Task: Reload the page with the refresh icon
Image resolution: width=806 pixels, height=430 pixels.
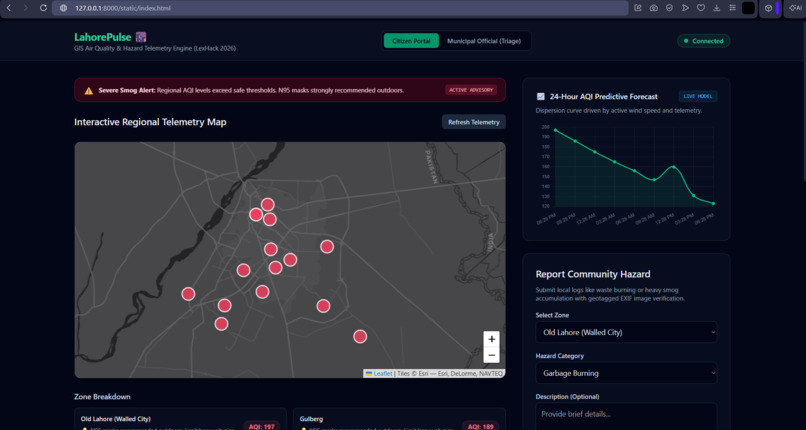Action: (x=44, y=8)
